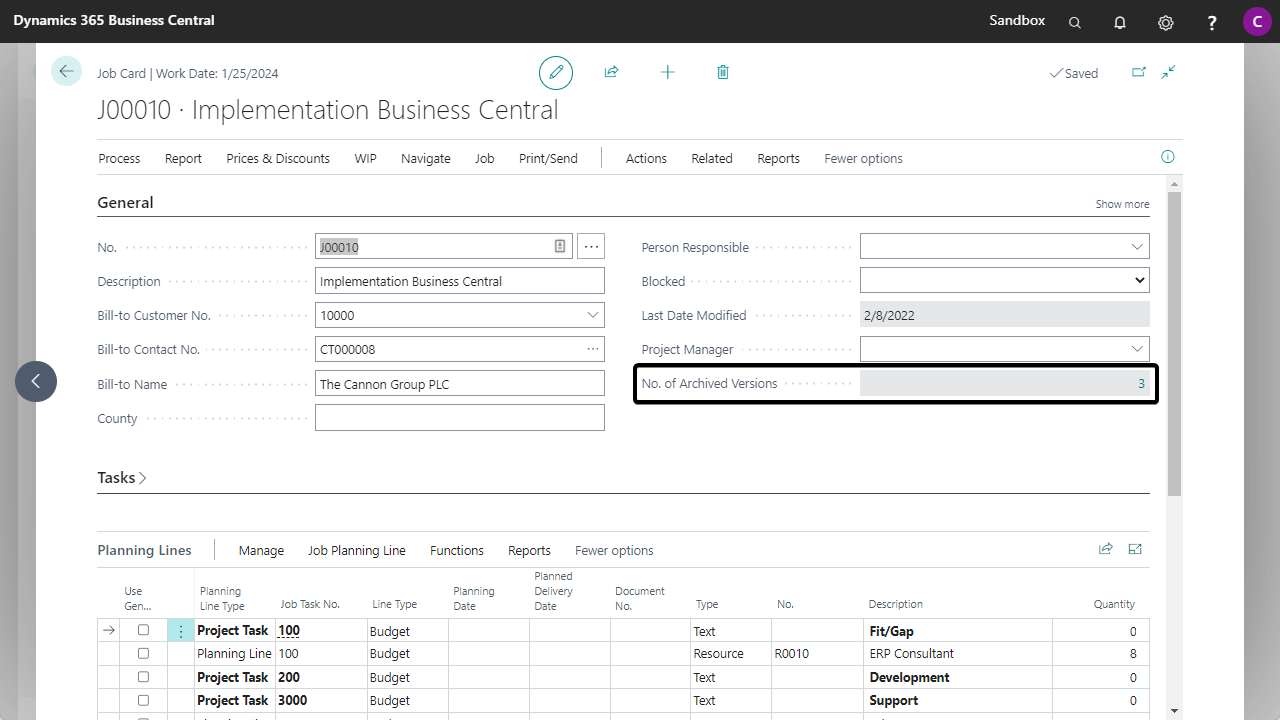Click the Description input field
The height and width of the screenshot is (720, 1280).
tap(459, 281)
